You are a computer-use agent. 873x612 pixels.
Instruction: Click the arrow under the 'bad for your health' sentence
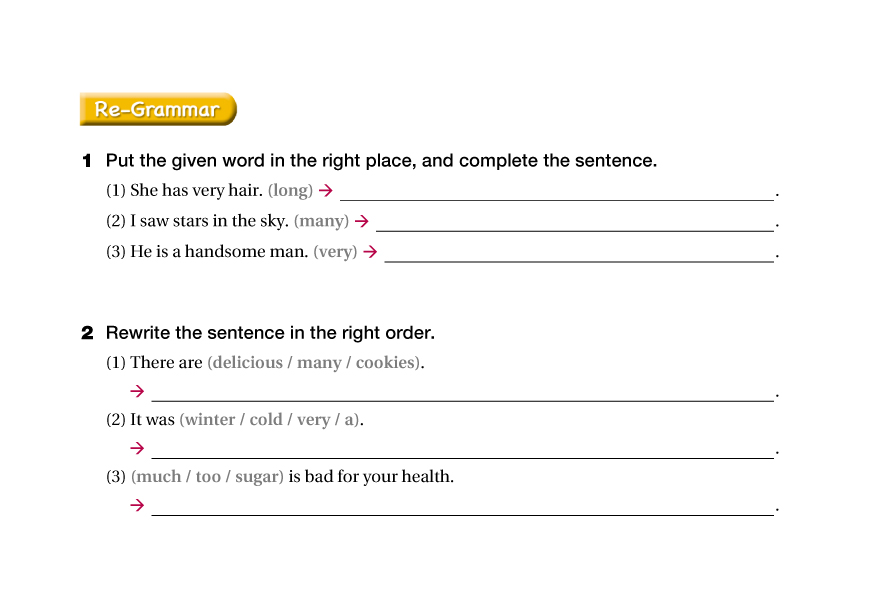point(137,506)
